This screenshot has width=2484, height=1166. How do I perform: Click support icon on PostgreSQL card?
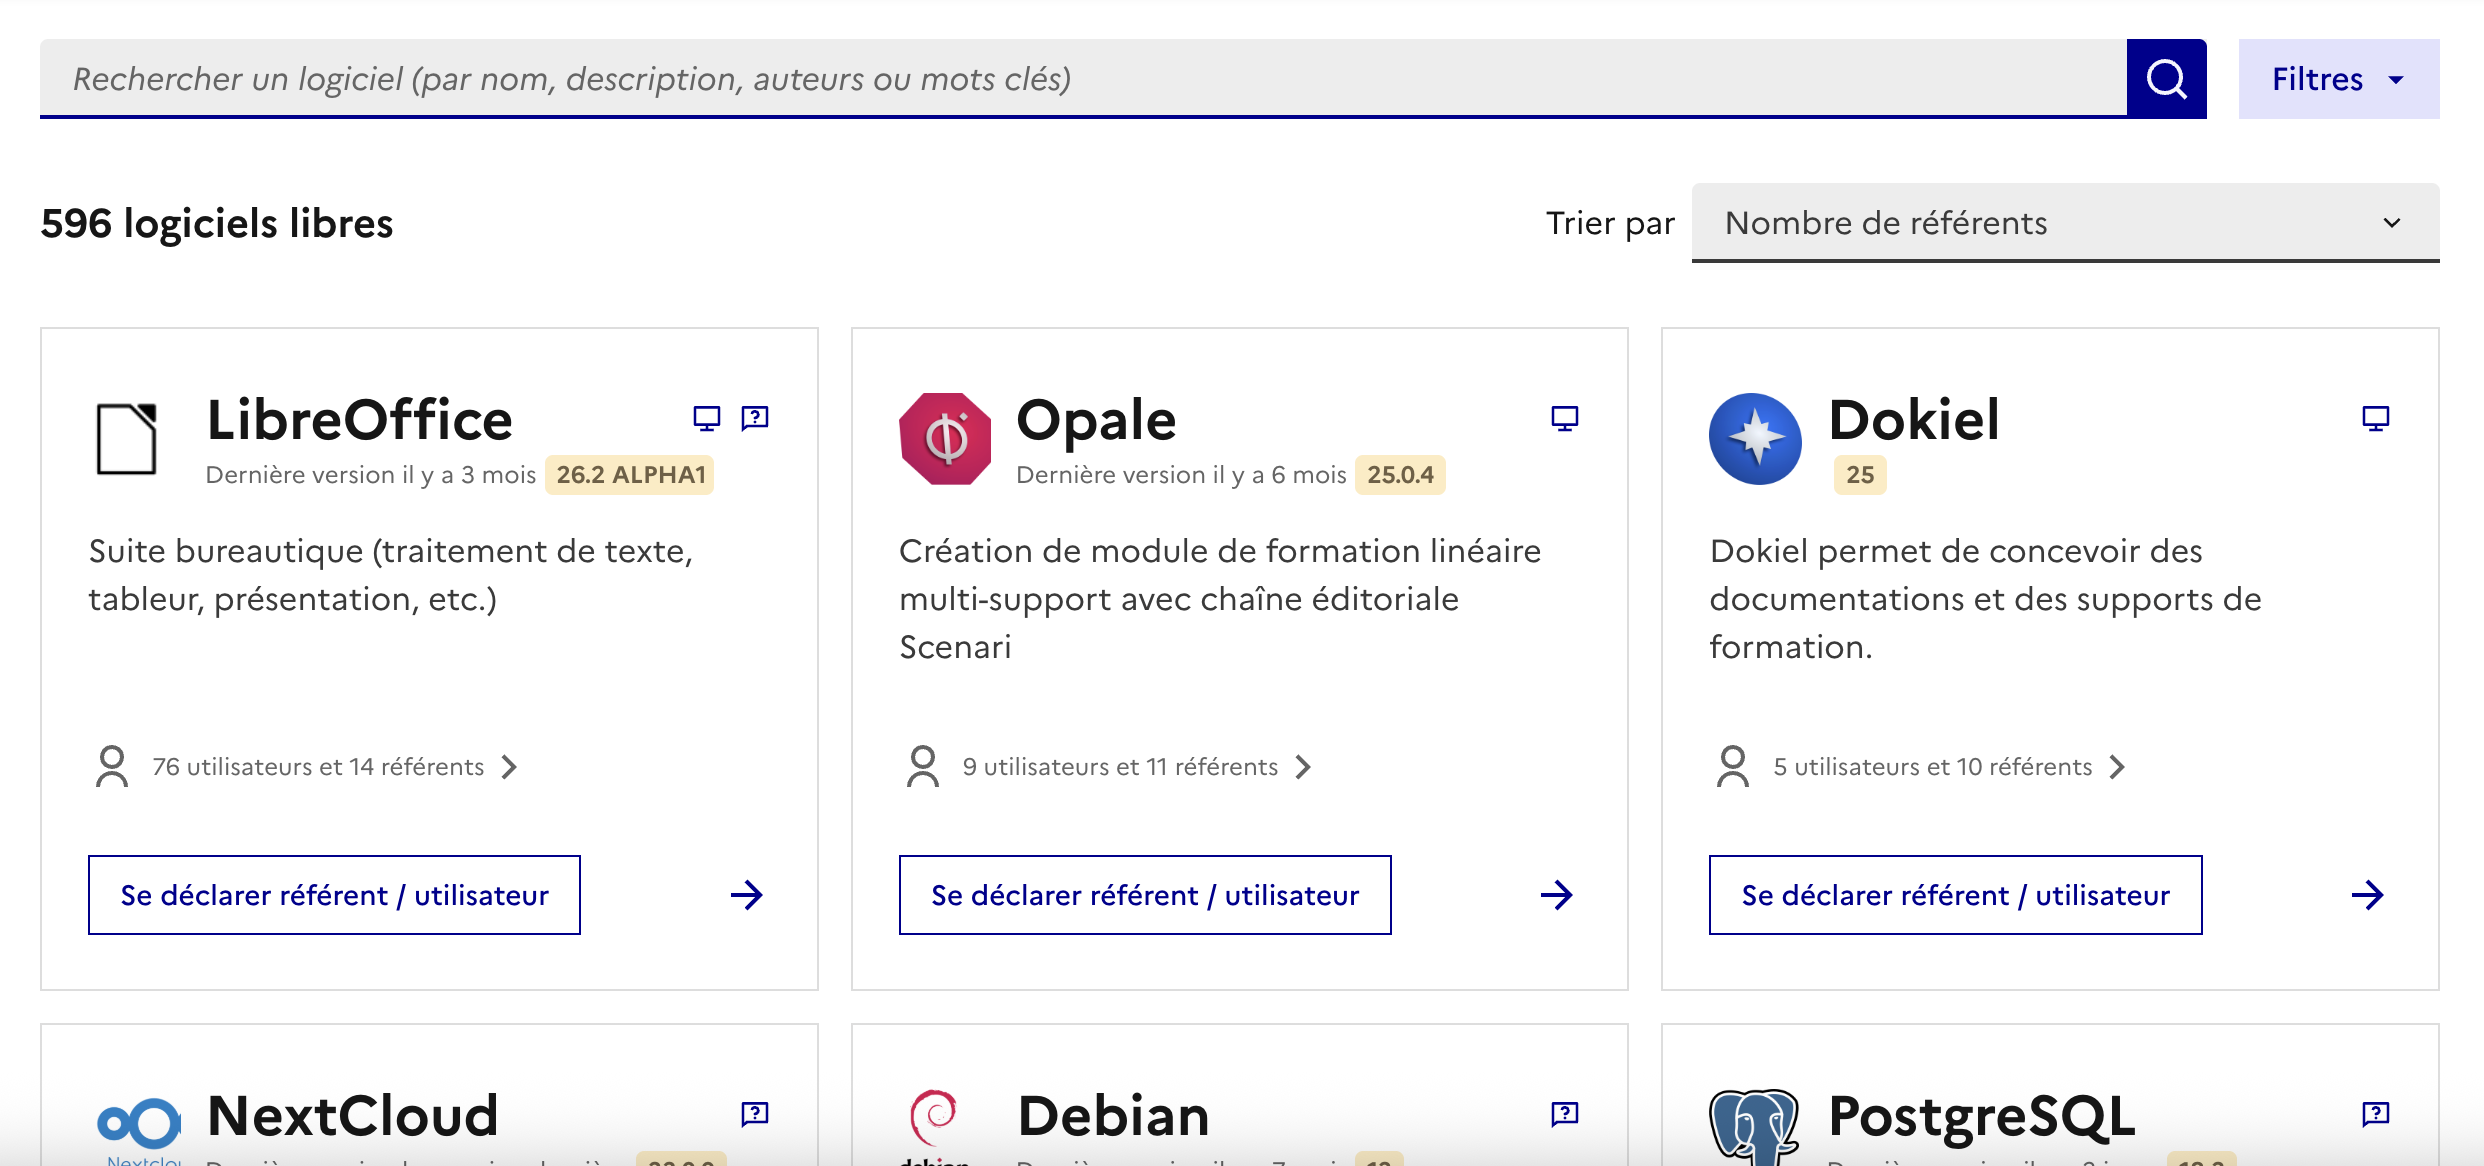pos(2376,1114)
